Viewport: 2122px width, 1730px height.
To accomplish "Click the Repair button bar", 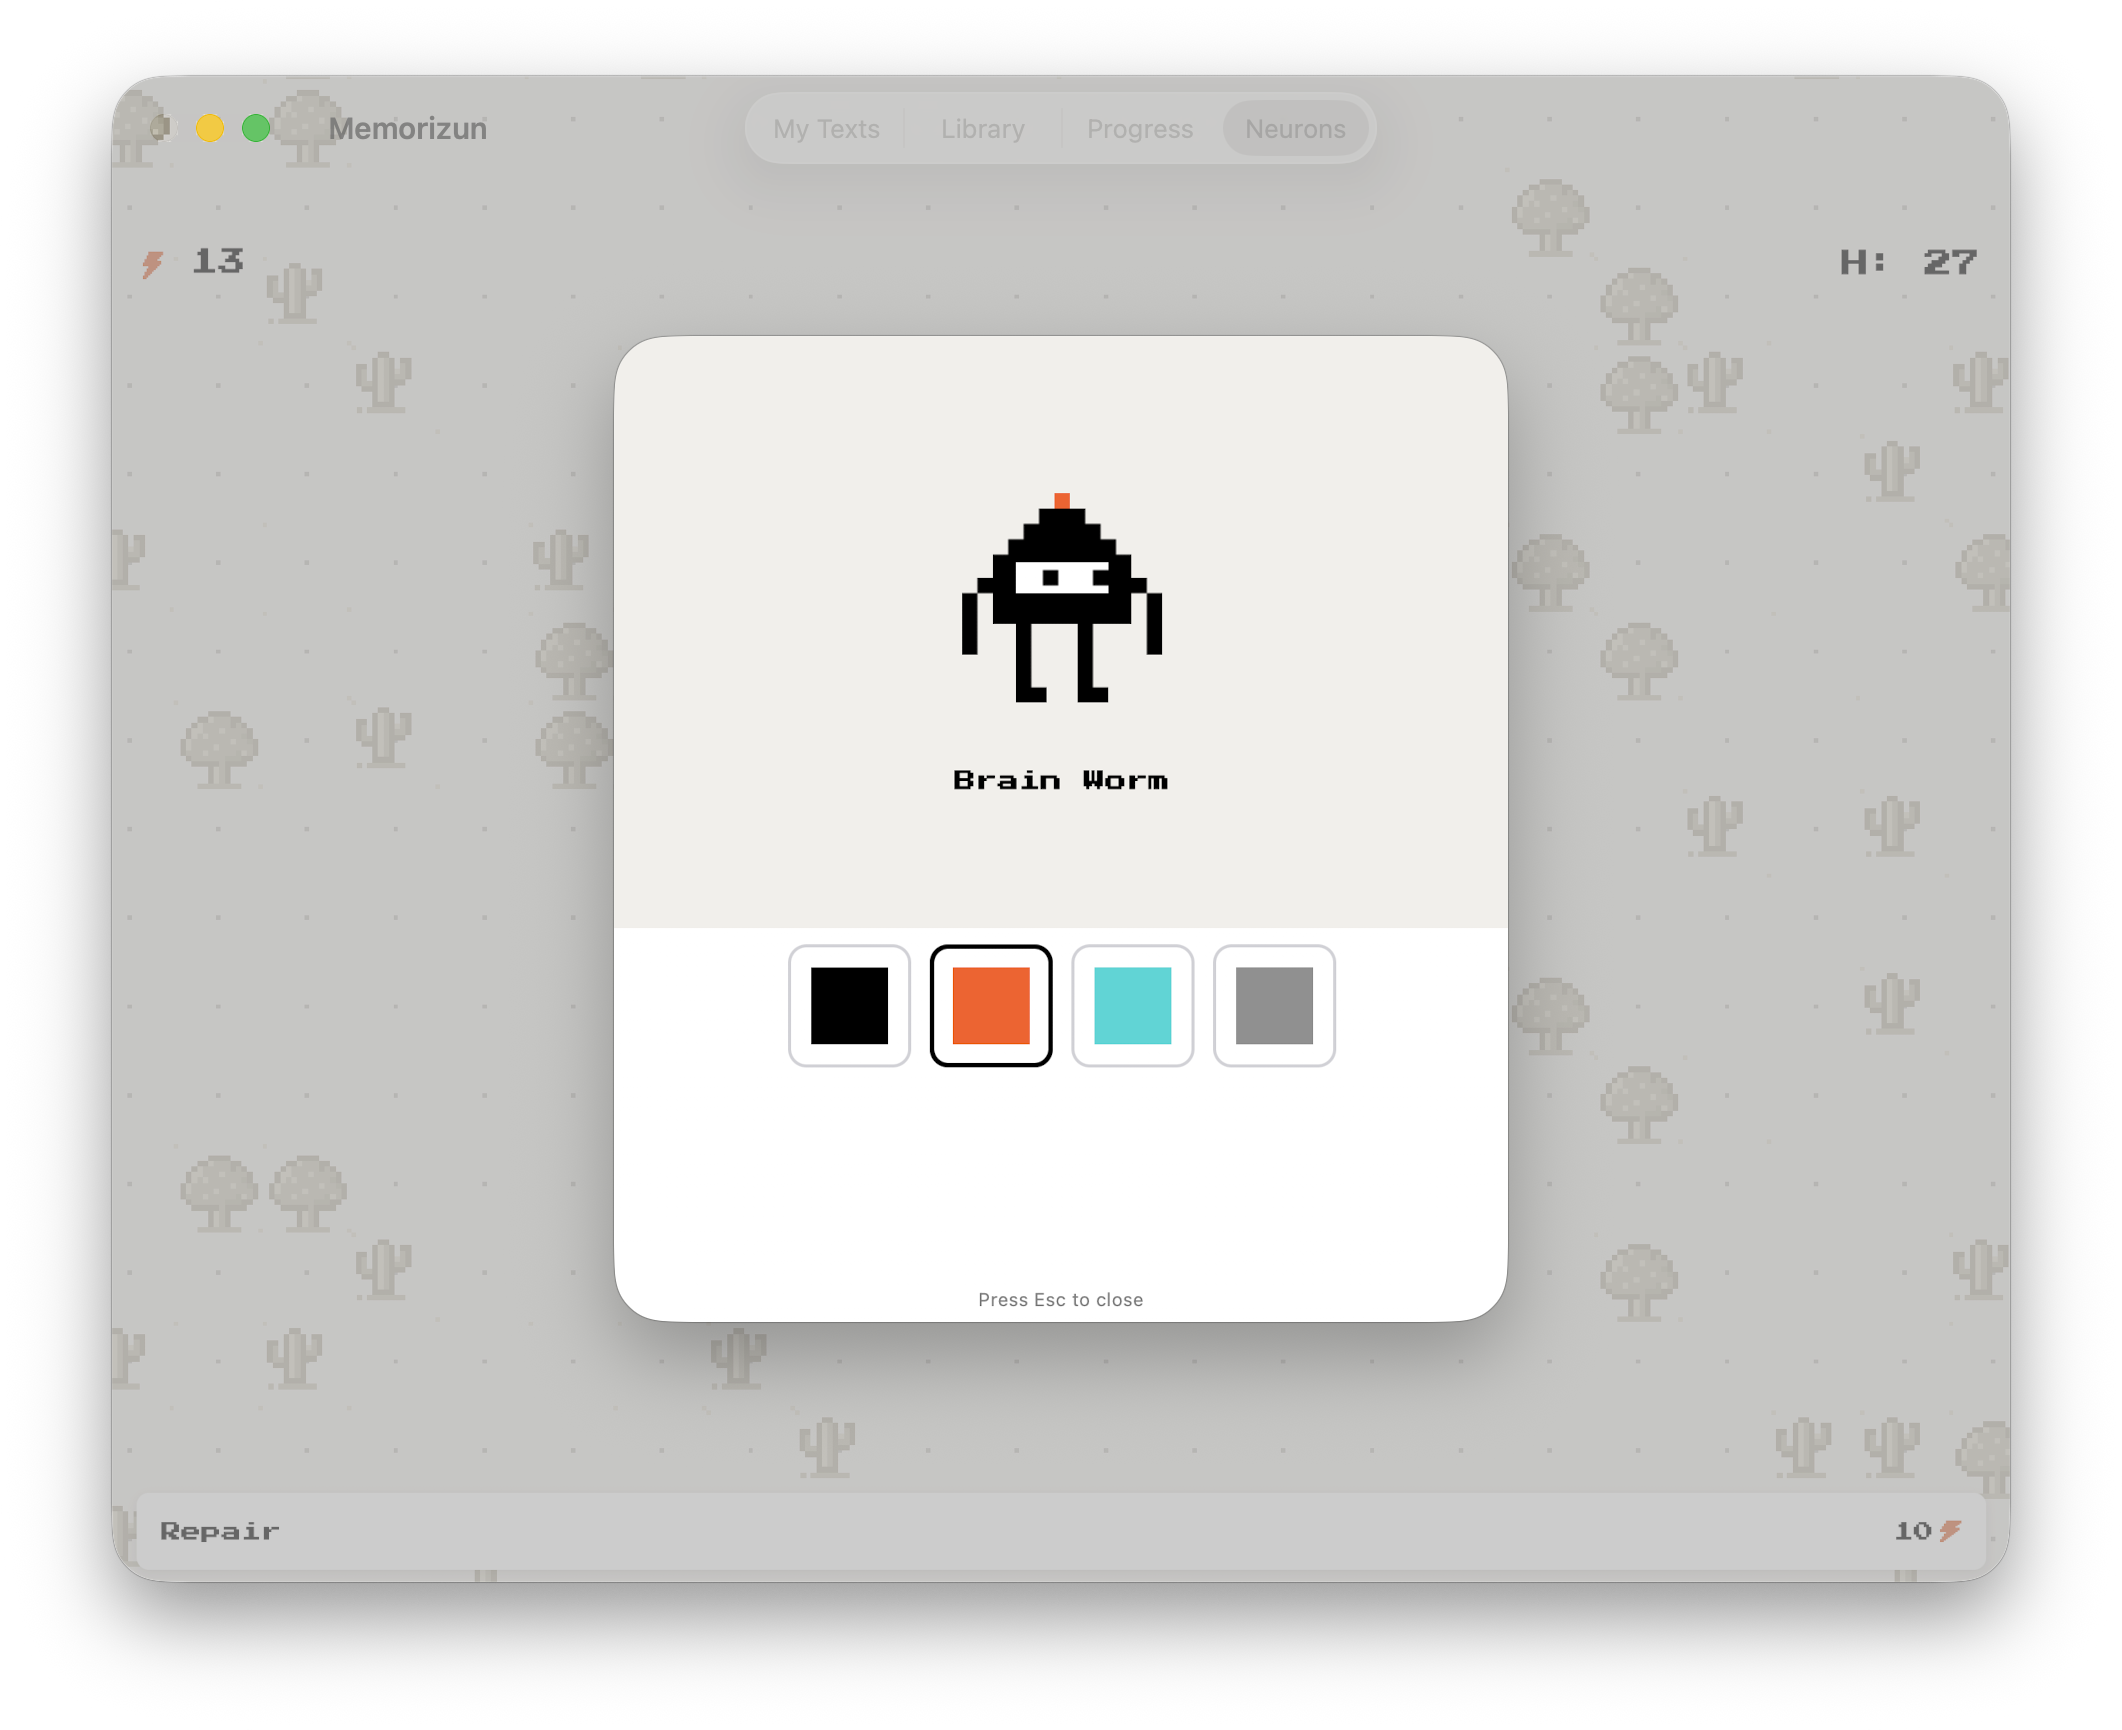I will (x=1060, y=1531).
